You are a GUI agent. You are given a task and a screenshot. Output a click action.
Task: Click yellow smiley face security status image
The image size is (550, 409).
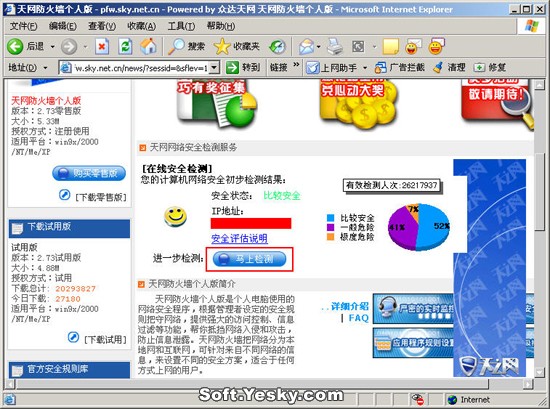(x=175, y=217)
